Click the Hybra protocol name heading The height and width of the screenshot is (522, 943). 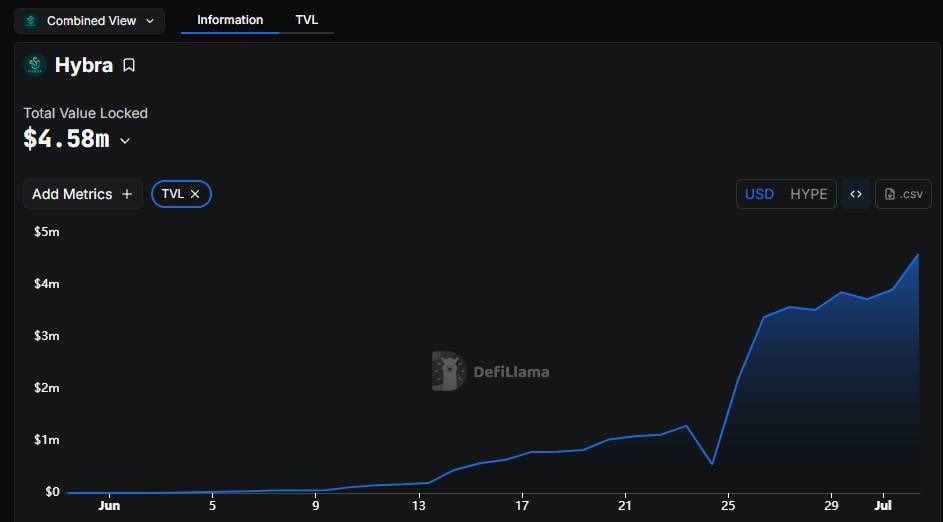coord(84,65)
